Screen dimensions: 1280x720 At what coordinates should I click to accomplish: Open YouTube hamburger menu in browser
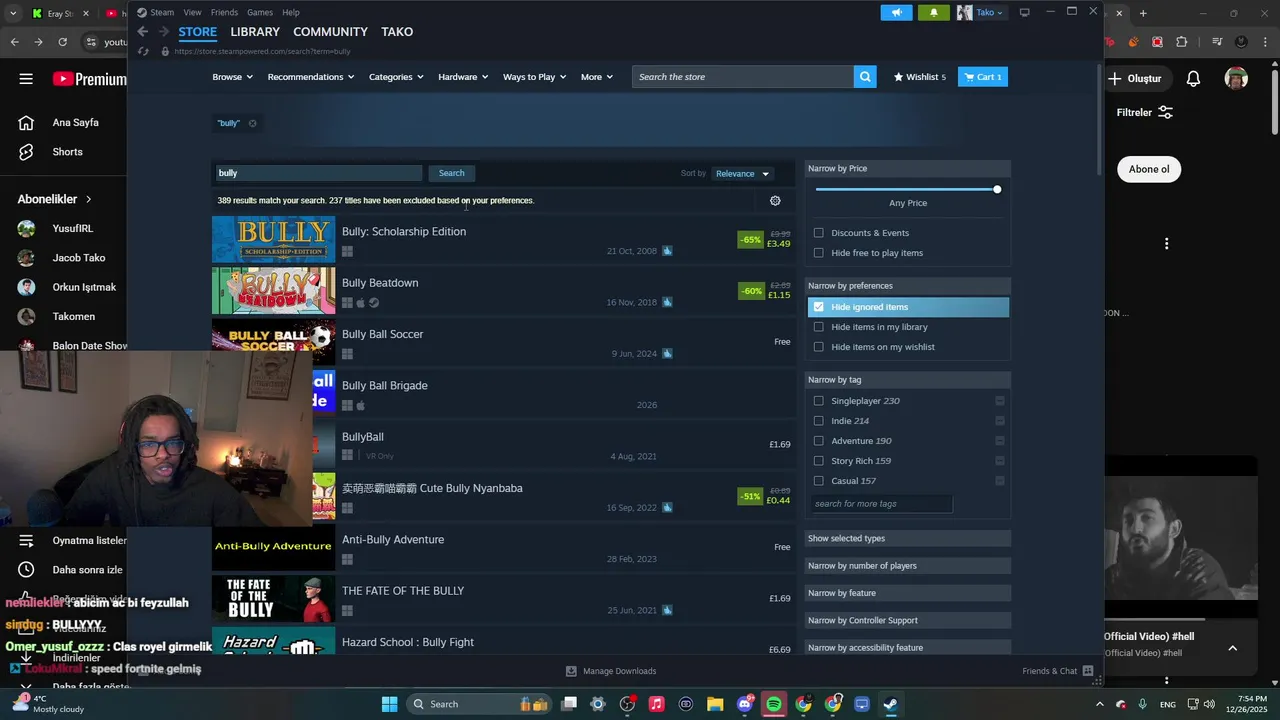(x=26, y=79)
